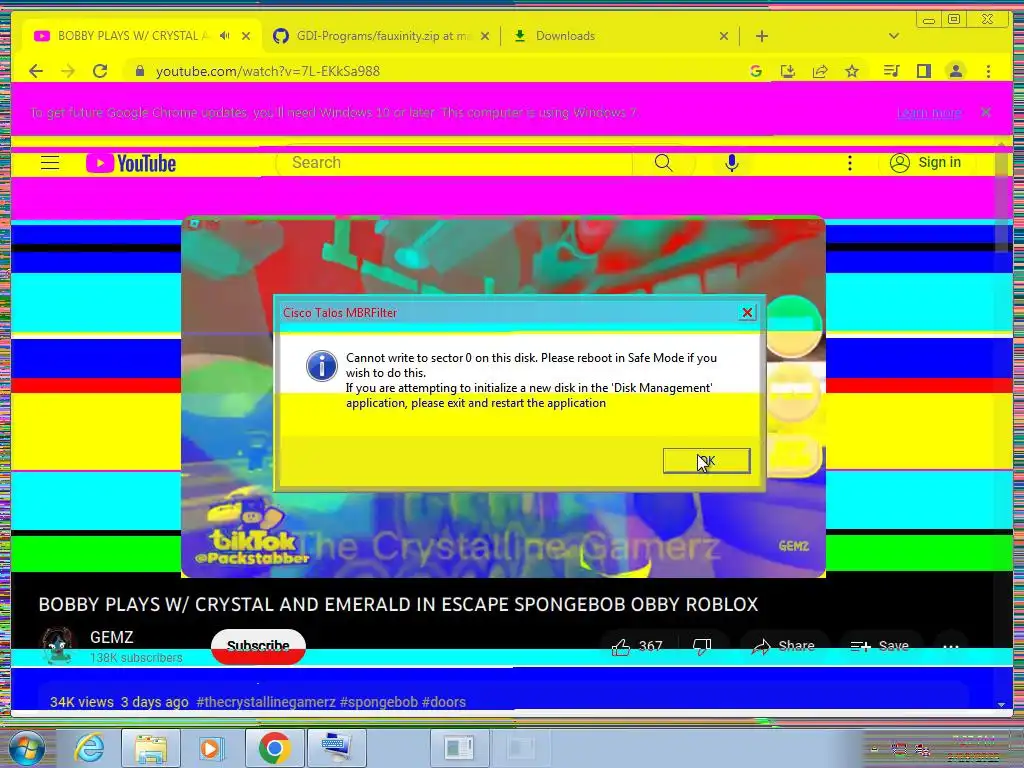Switch to Chrome in the taskbar
Image resolution: width=1024 pixels, height=768 pixels.
coord(274,747)
